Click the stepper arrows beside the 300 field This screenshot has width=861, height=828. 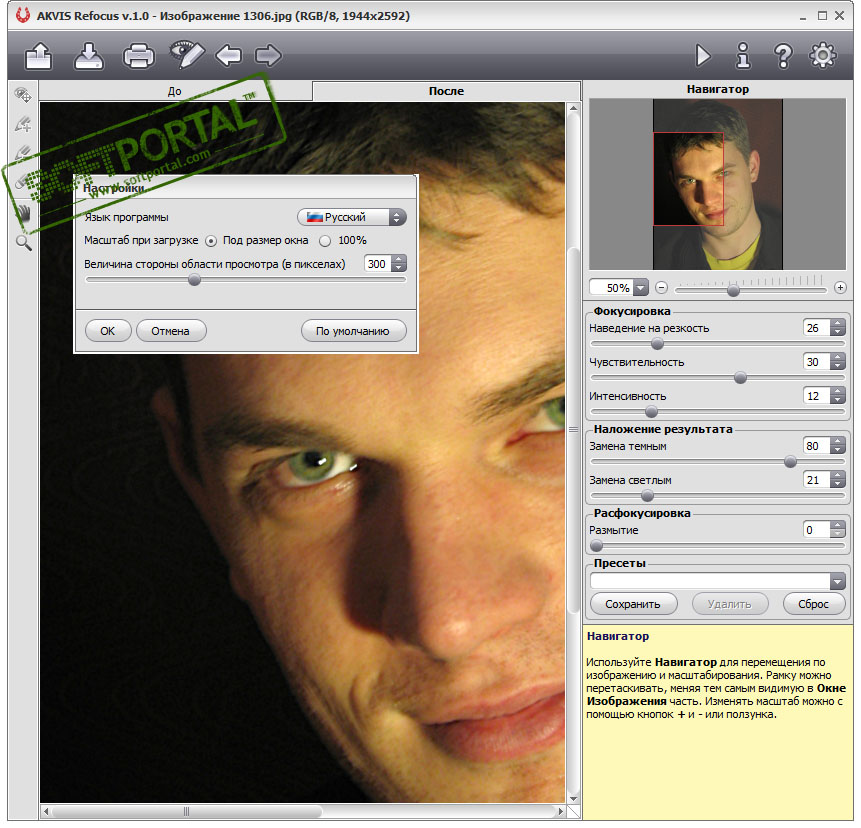[399, 264]
